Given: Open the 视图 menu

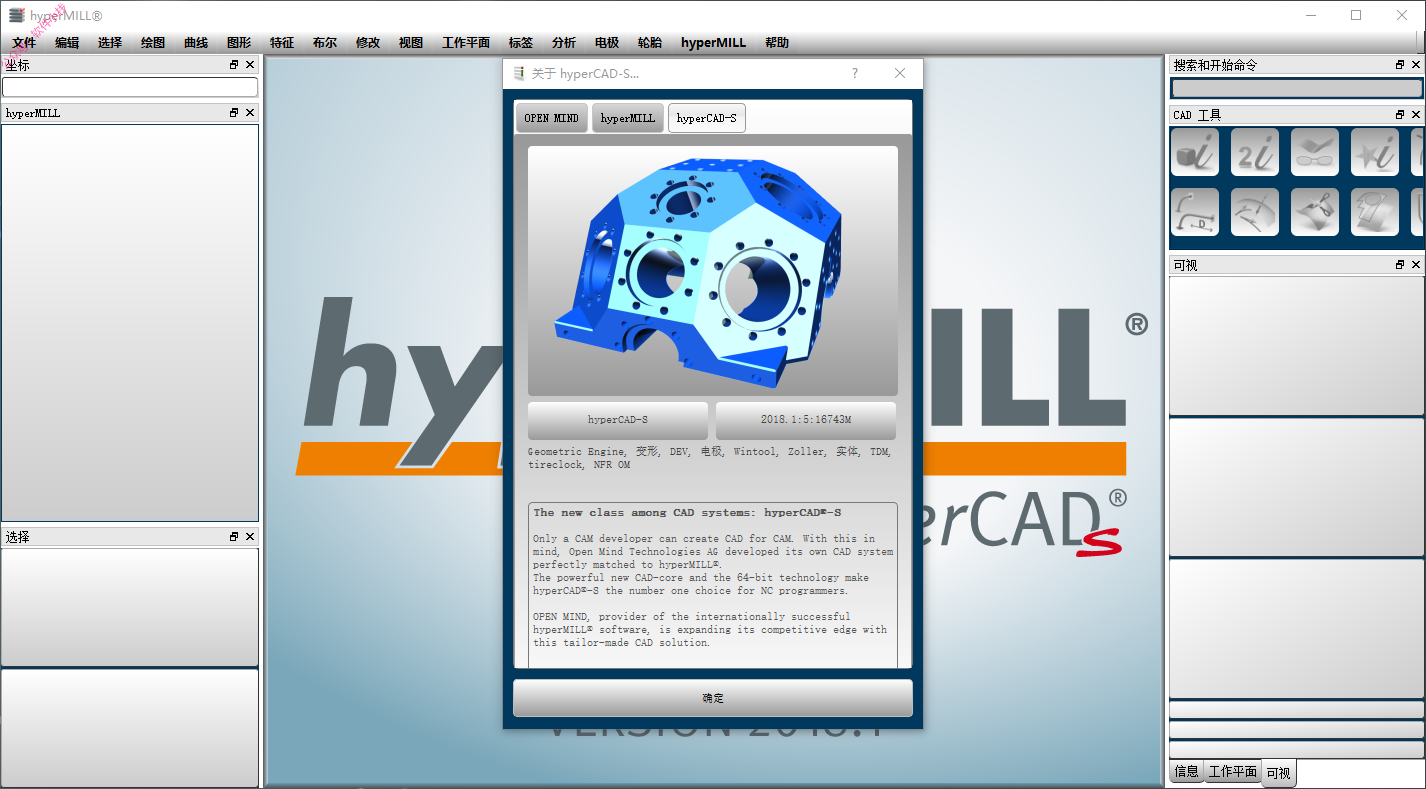Looking at the screenshot, I should point(411,43).
